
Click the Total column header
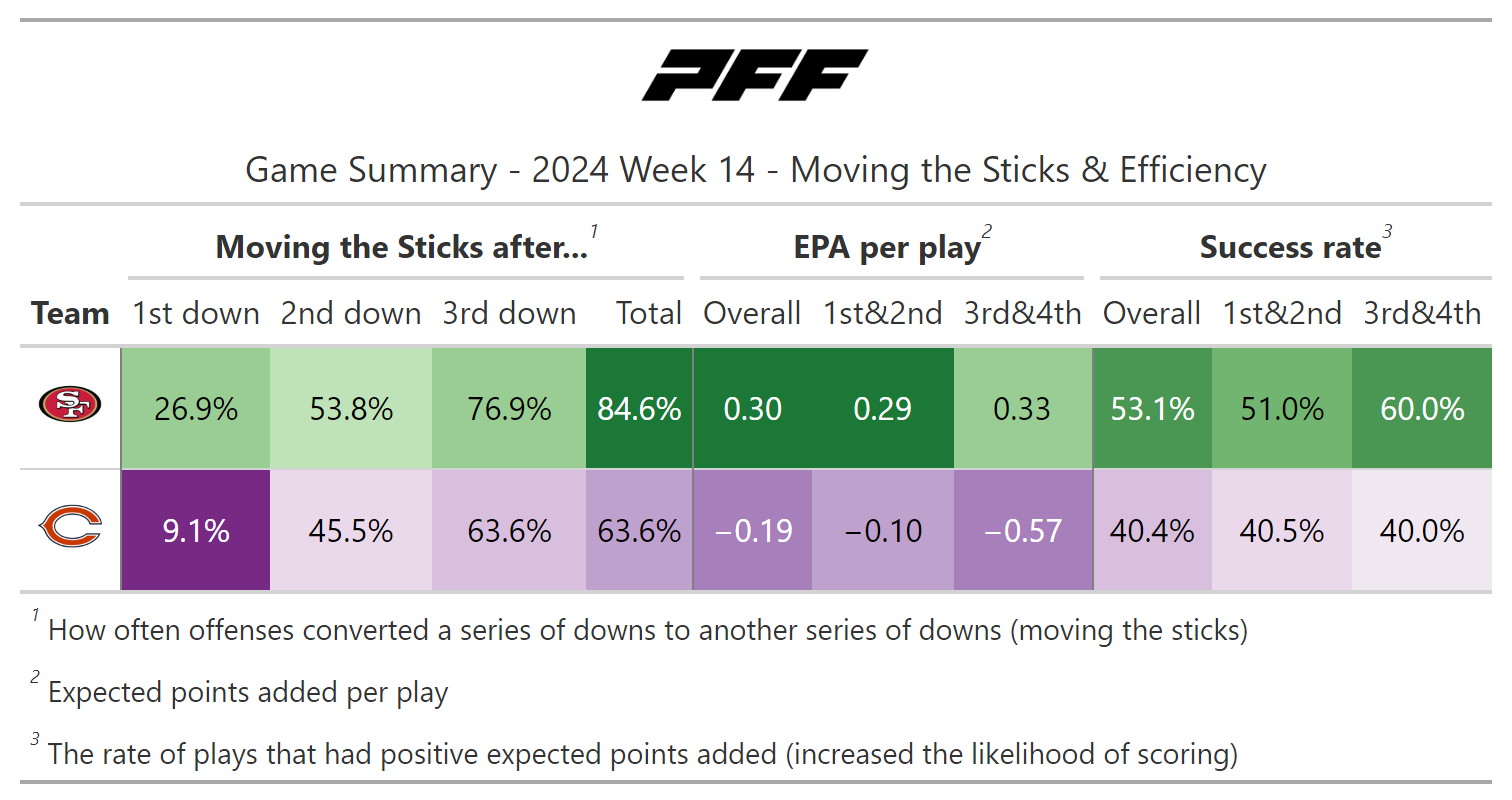click(649, 313)
